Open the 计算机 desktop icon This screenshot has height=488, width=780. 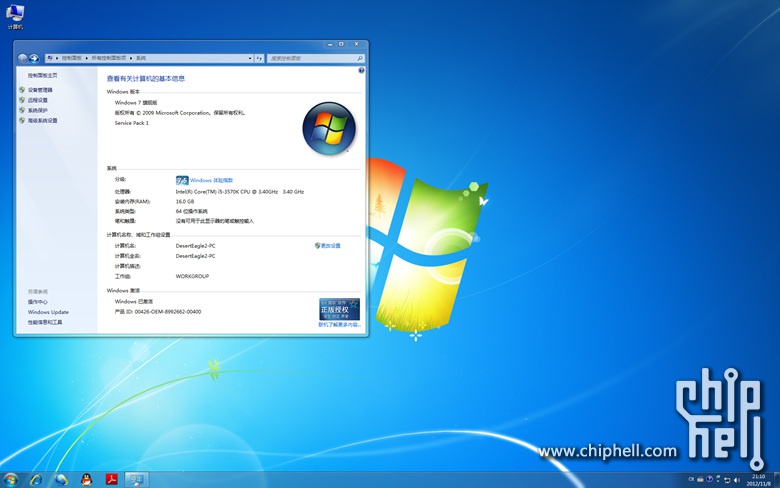pos(15,16)
